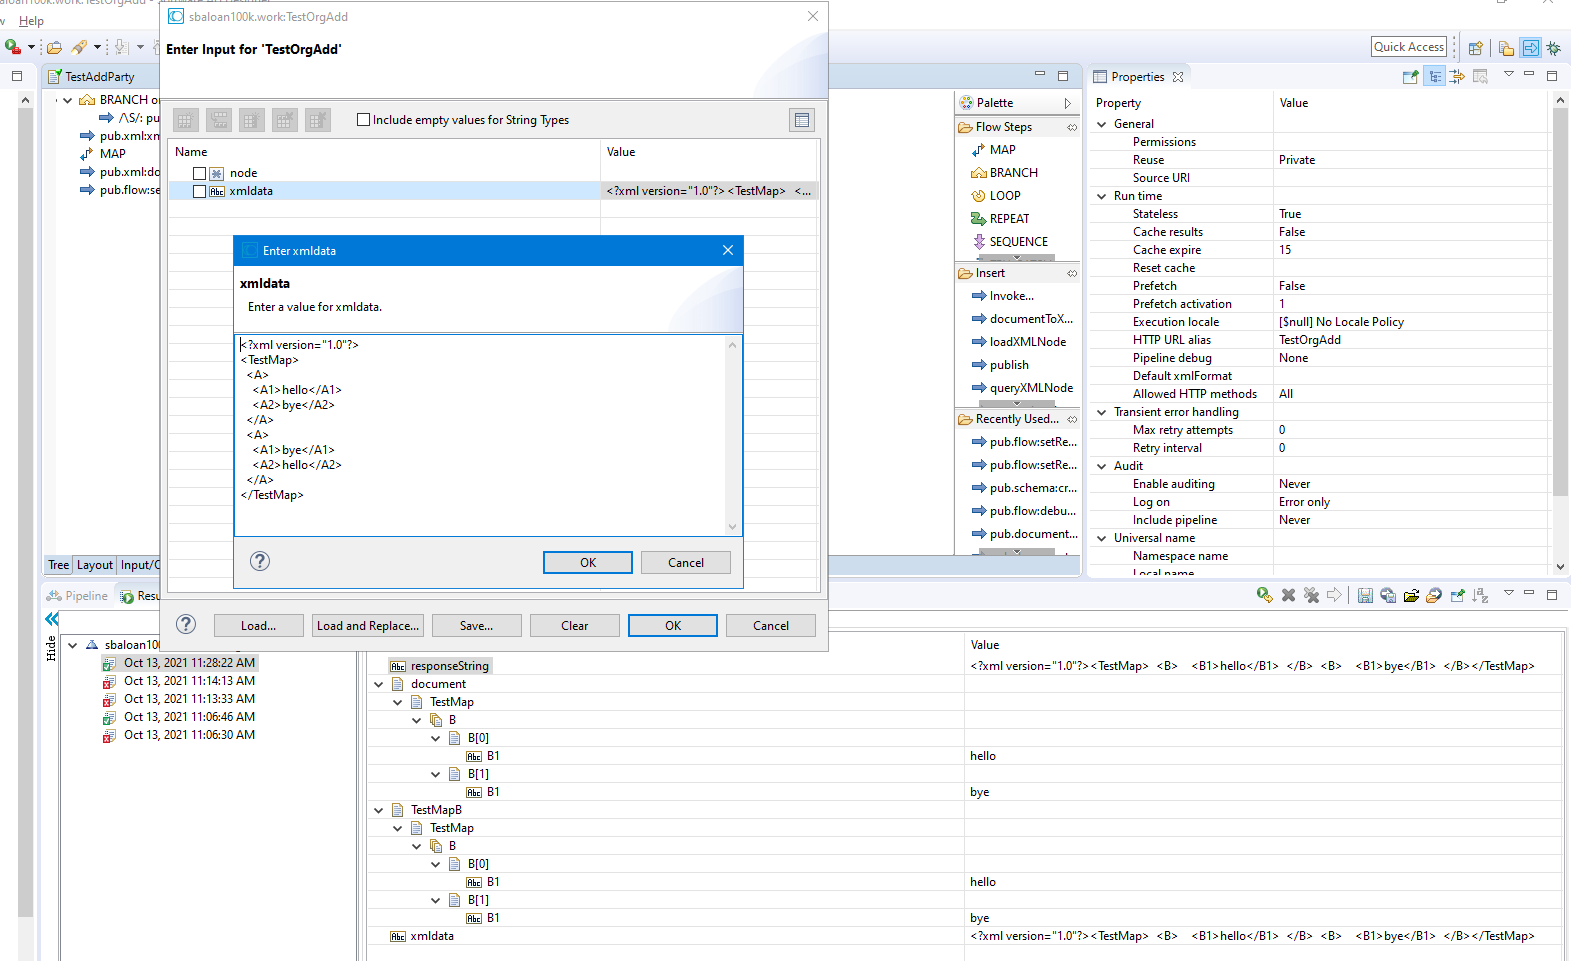1571x961 pixels.
Task: Pin the results view
Action: 1457,595
